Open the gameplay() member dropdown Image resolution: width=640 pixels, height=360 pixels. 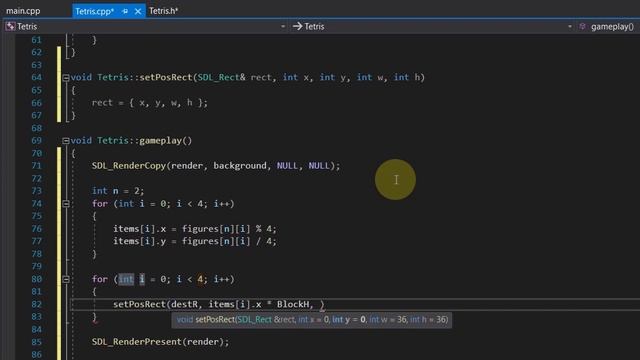[612, 27]
